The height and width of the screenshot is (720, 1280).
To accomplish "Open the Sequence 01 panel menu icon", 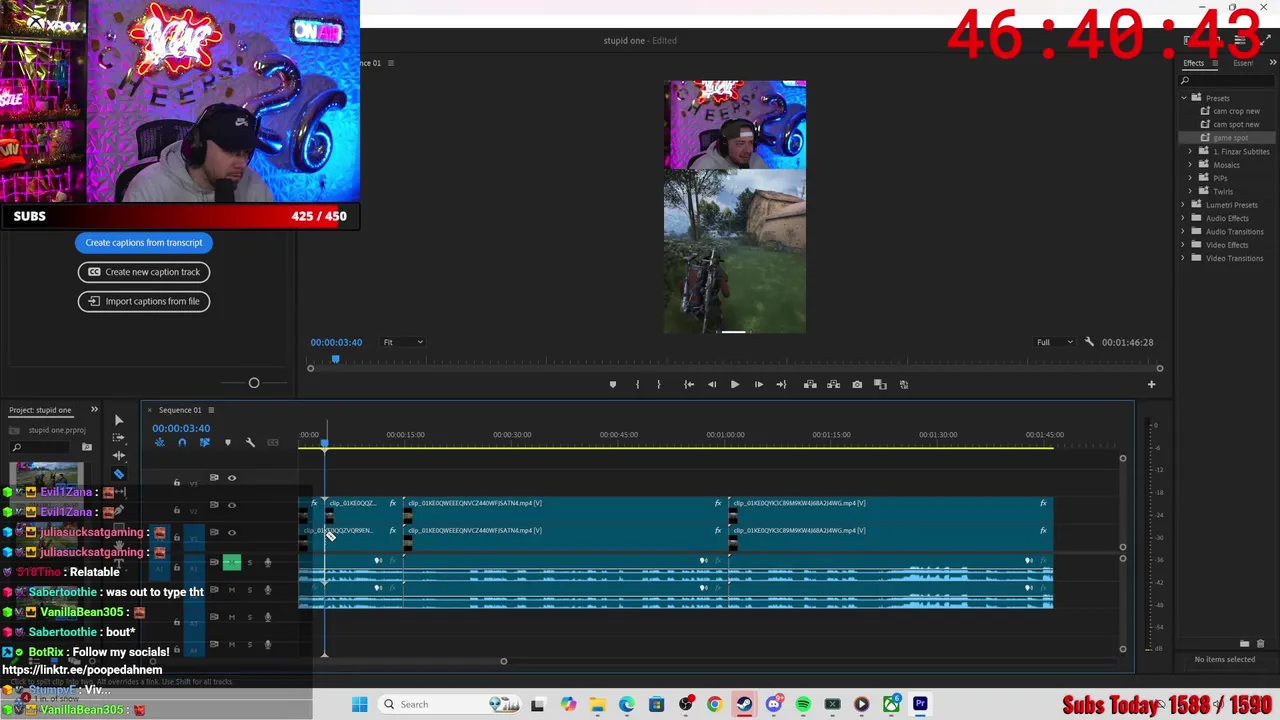I will point(211,410).
